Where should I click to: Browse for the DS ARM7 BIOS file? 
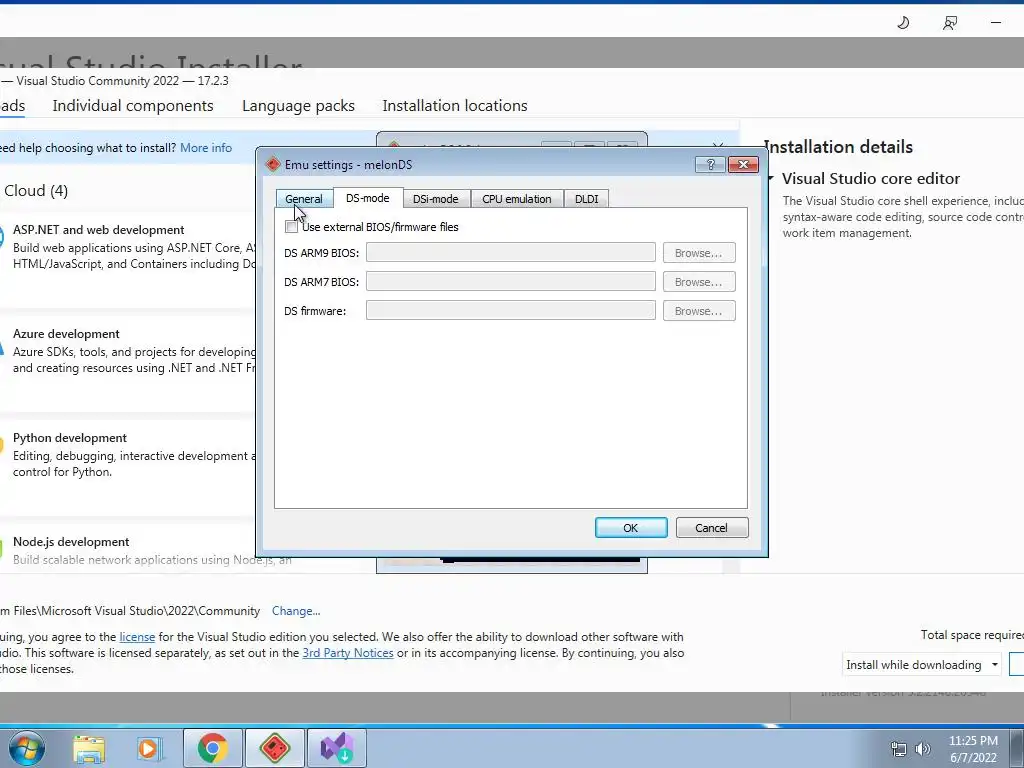(699, 281)
